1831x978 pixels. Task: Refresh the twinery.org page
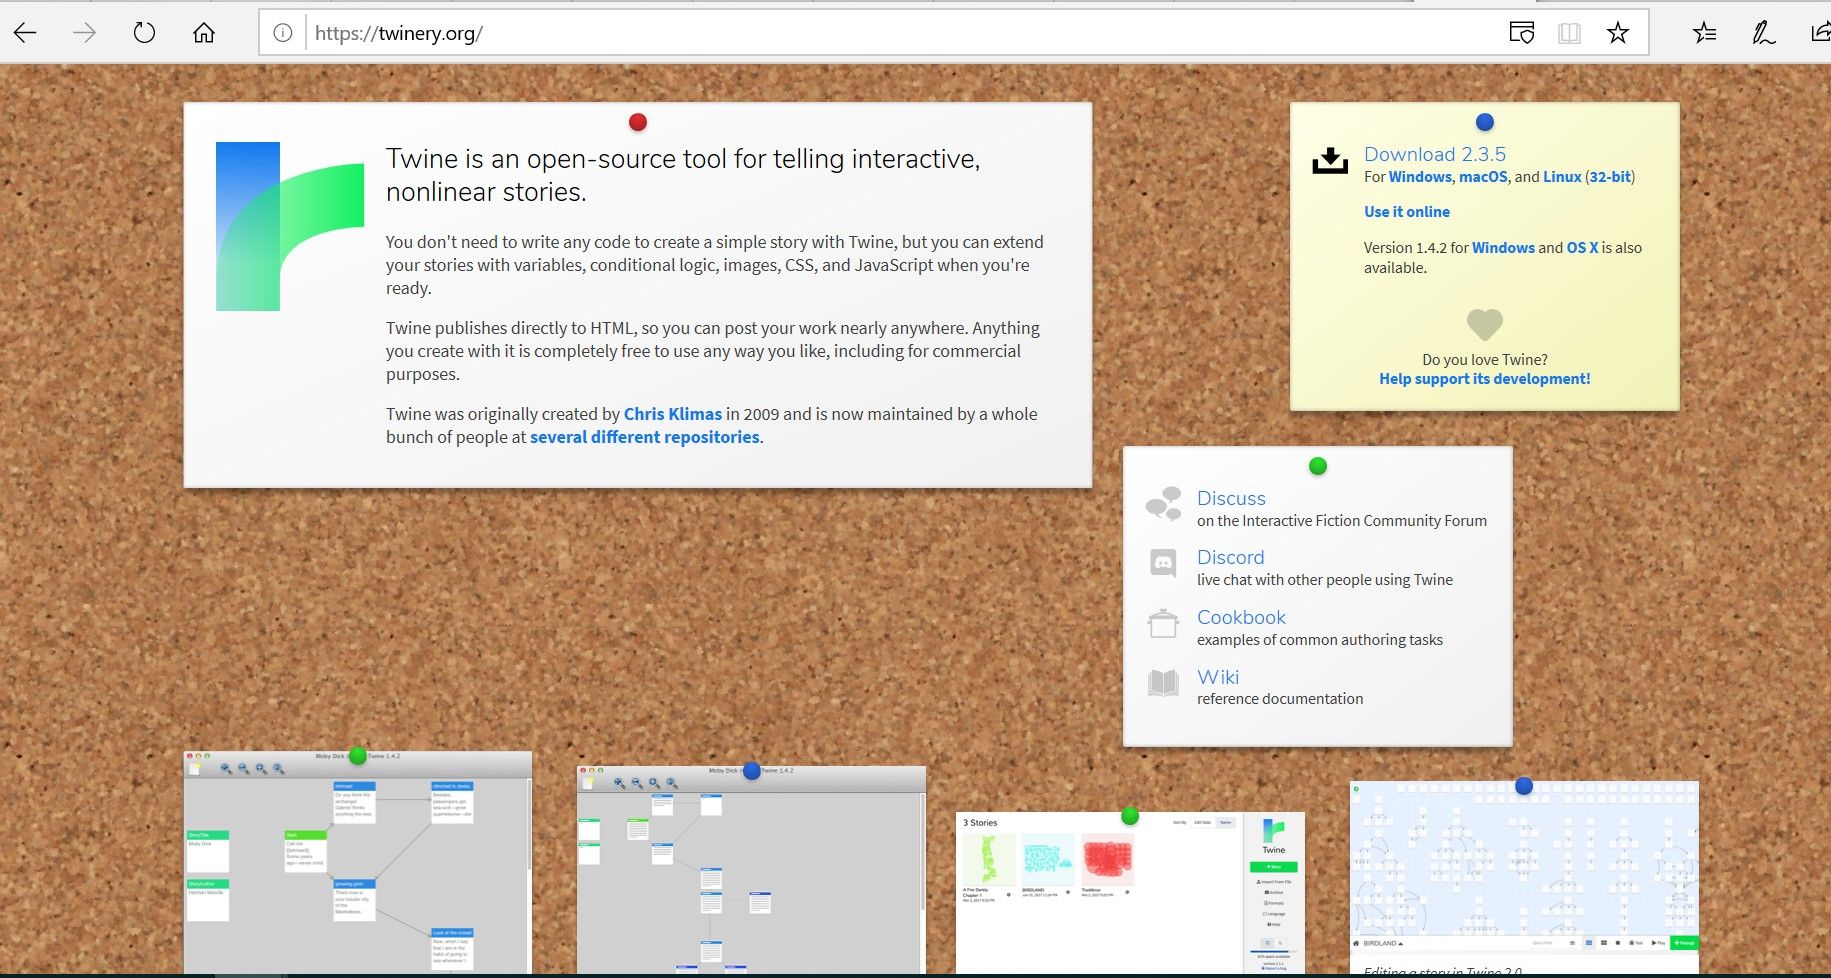coord(144,33)
